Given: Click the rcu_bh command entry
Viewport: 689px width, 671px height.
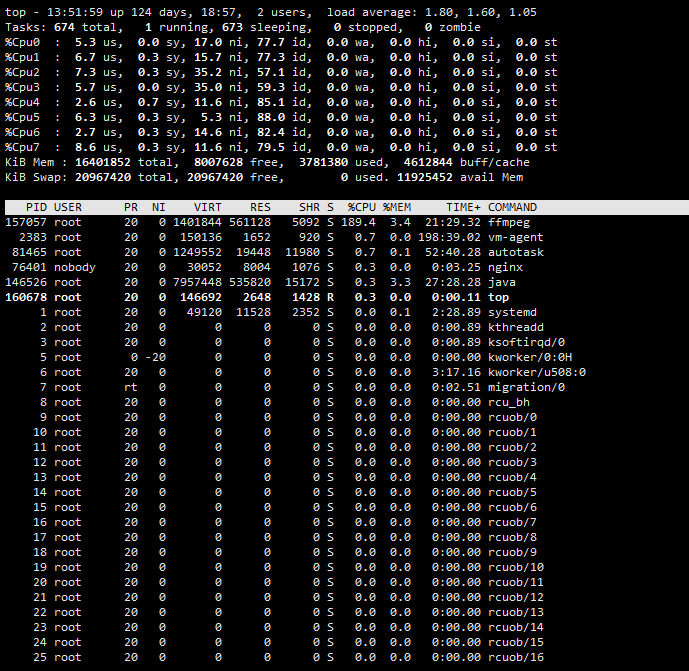Looking at the screenshot, I should (509, 403).
